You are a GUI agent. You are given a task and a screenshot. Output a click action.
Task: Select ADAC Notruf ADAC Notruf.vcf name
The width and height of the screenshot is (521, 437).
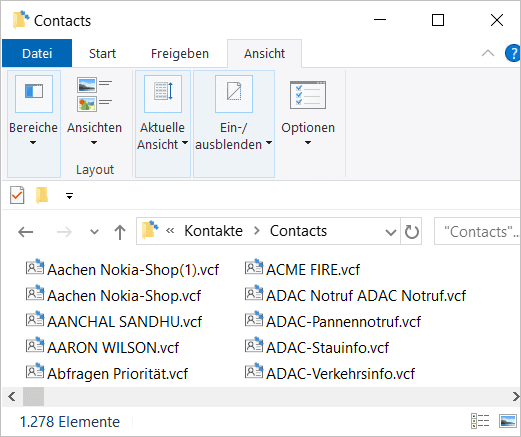click(x=366, y=296)
